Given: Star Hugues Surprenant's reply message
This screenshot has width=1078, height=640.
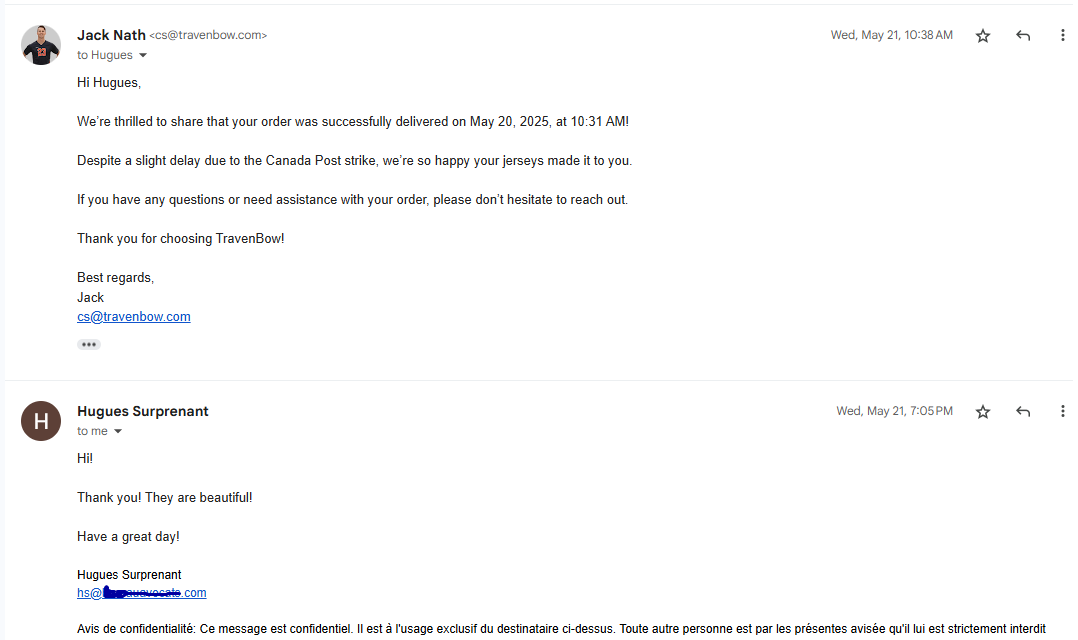Looking at the screenshot, I should (982, 412).
